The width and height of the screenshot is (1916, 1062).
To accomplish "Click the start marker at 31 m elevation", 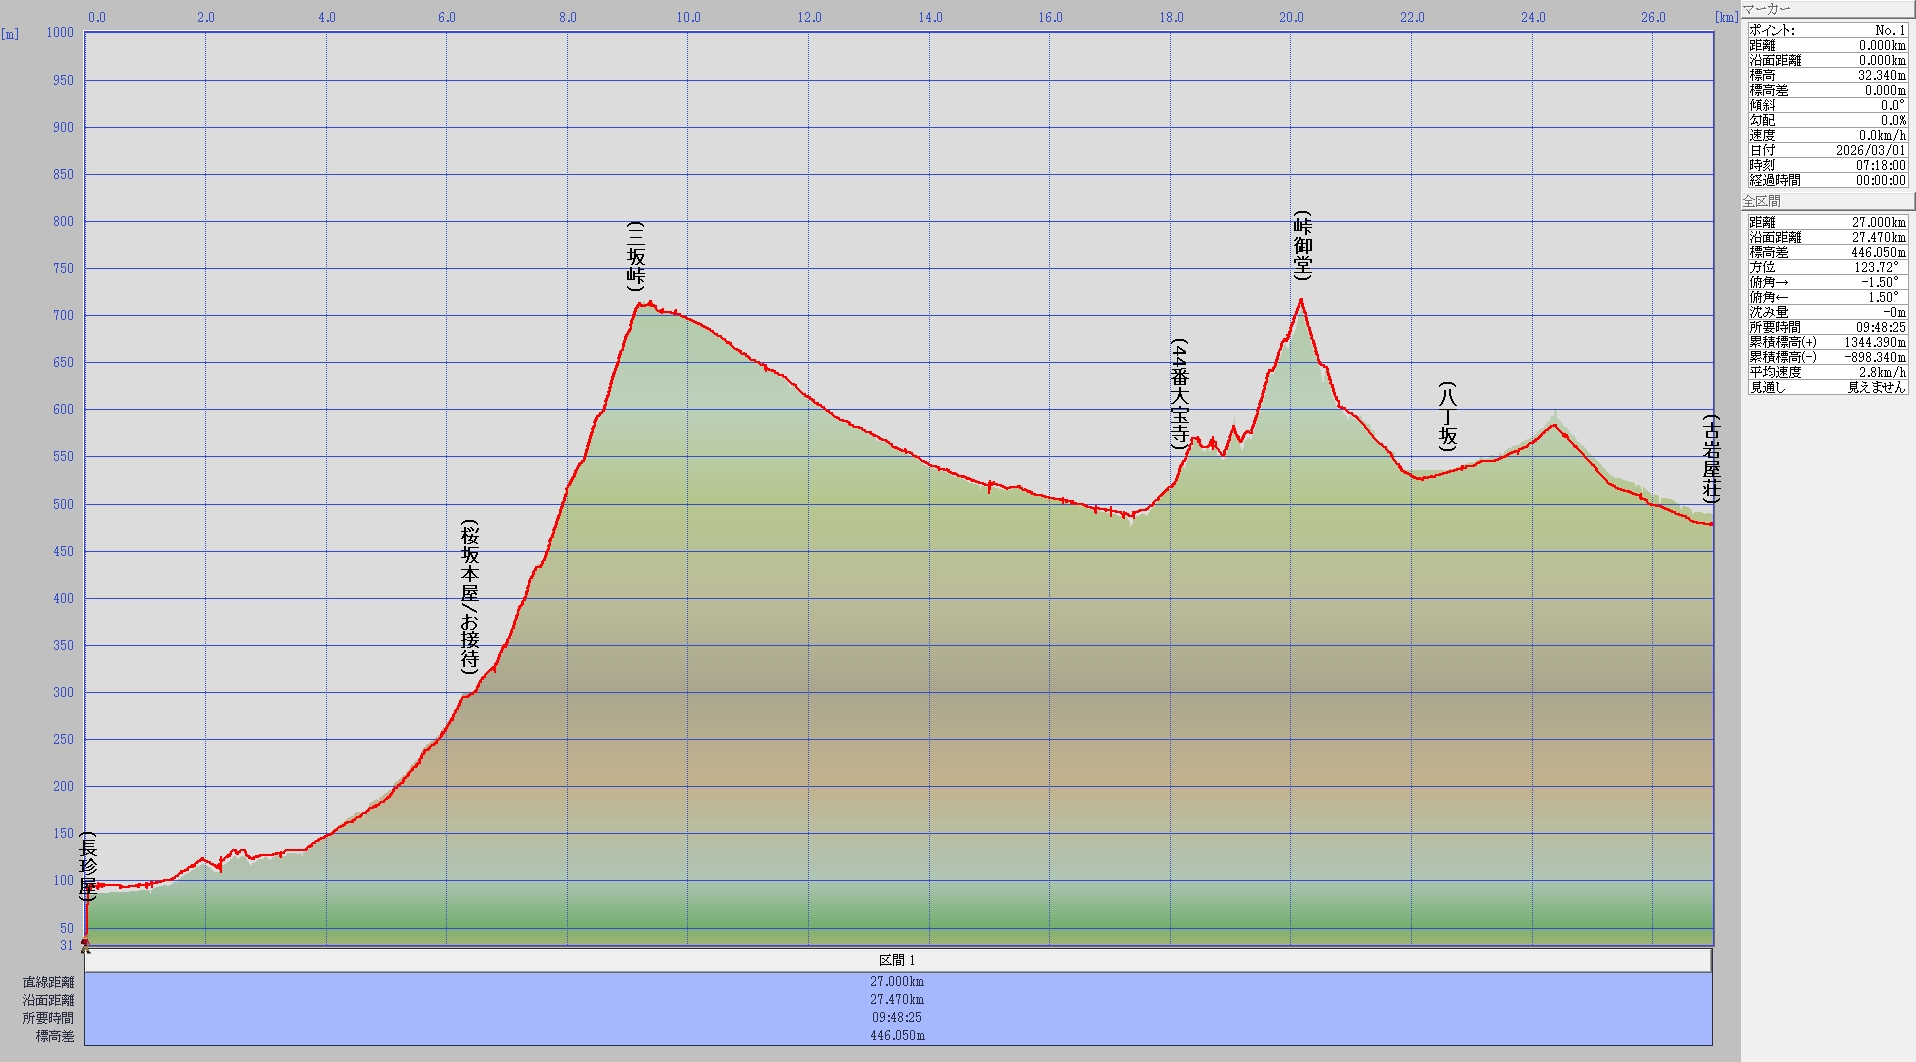I will click(x=85, y=943).
